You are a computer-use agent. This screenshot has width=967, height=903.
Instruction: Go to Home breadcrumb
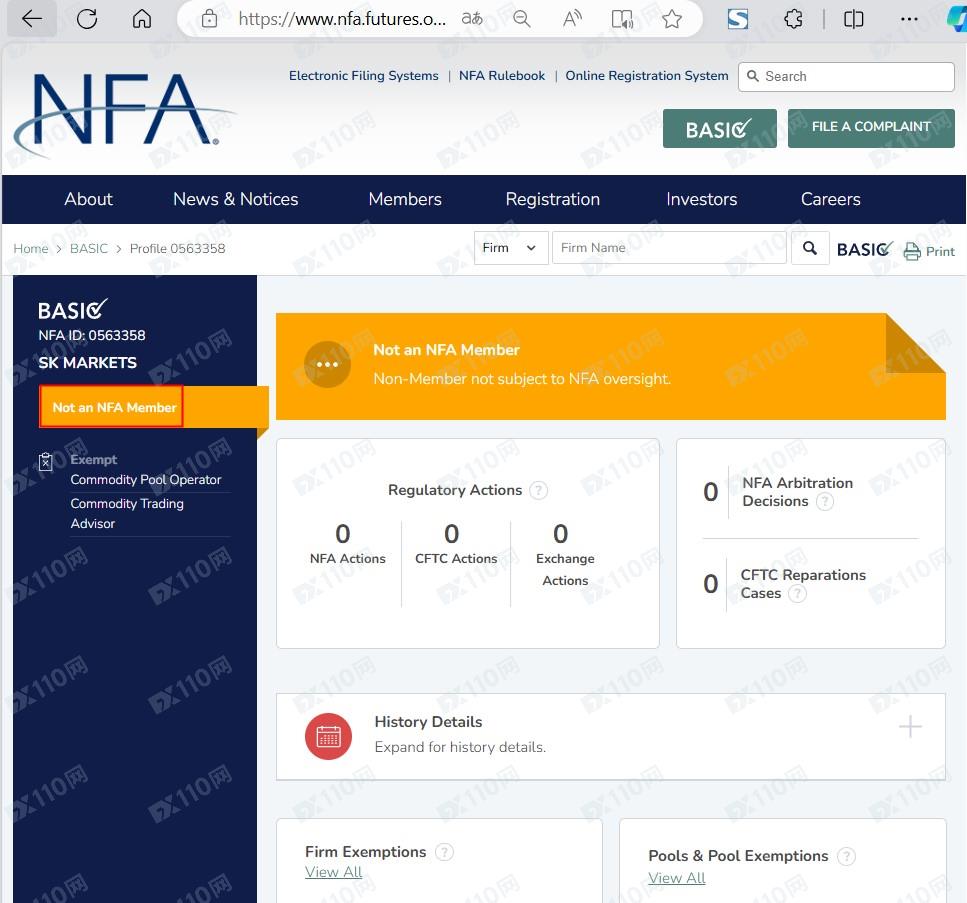(x=31, y=249)
